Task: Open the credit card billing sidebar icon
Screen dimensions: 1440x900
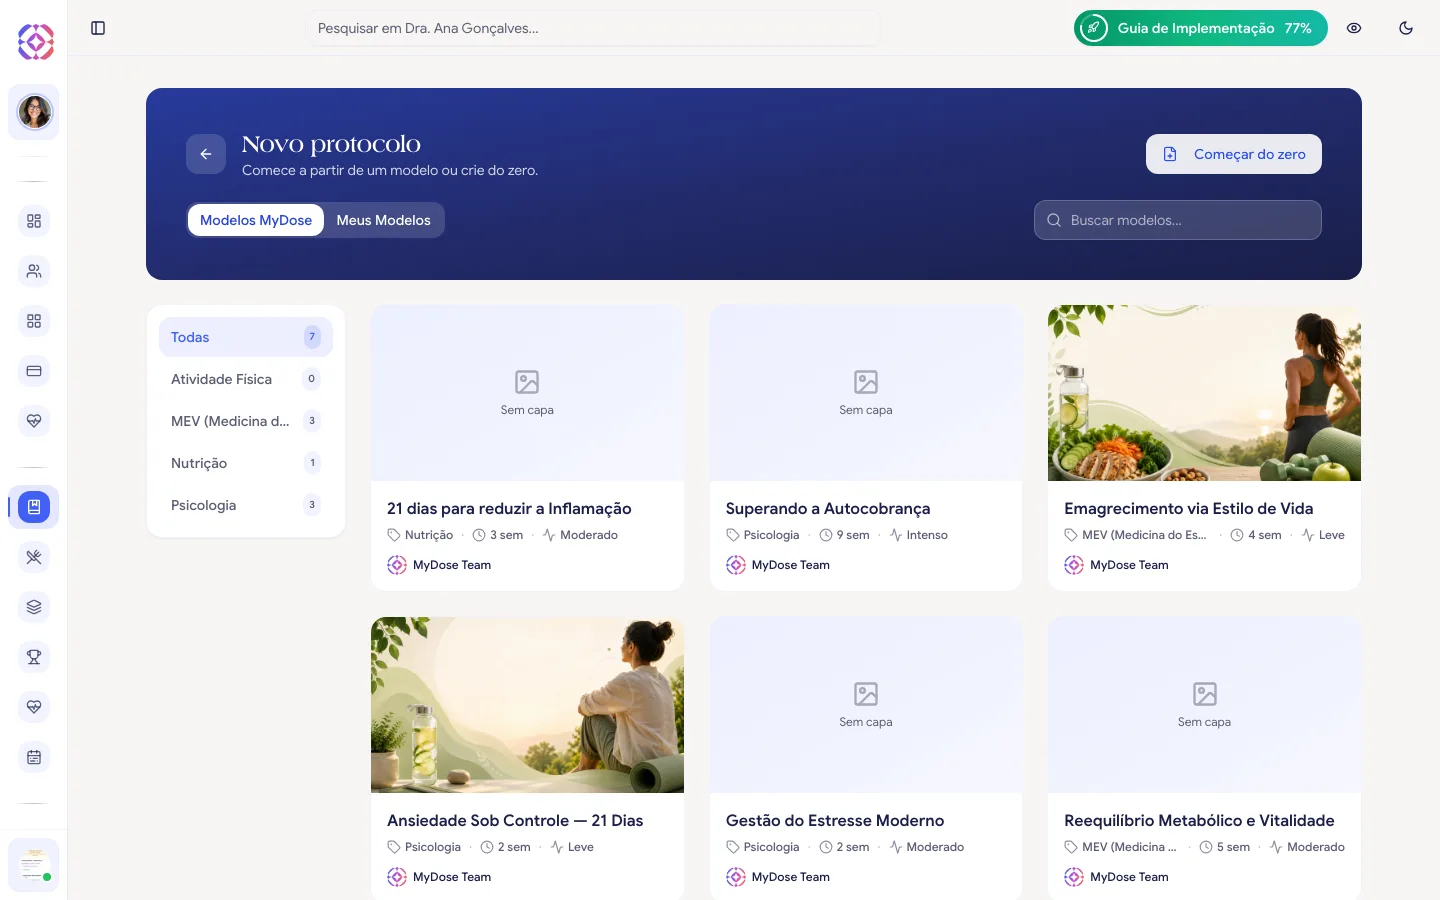Action: 34,371
